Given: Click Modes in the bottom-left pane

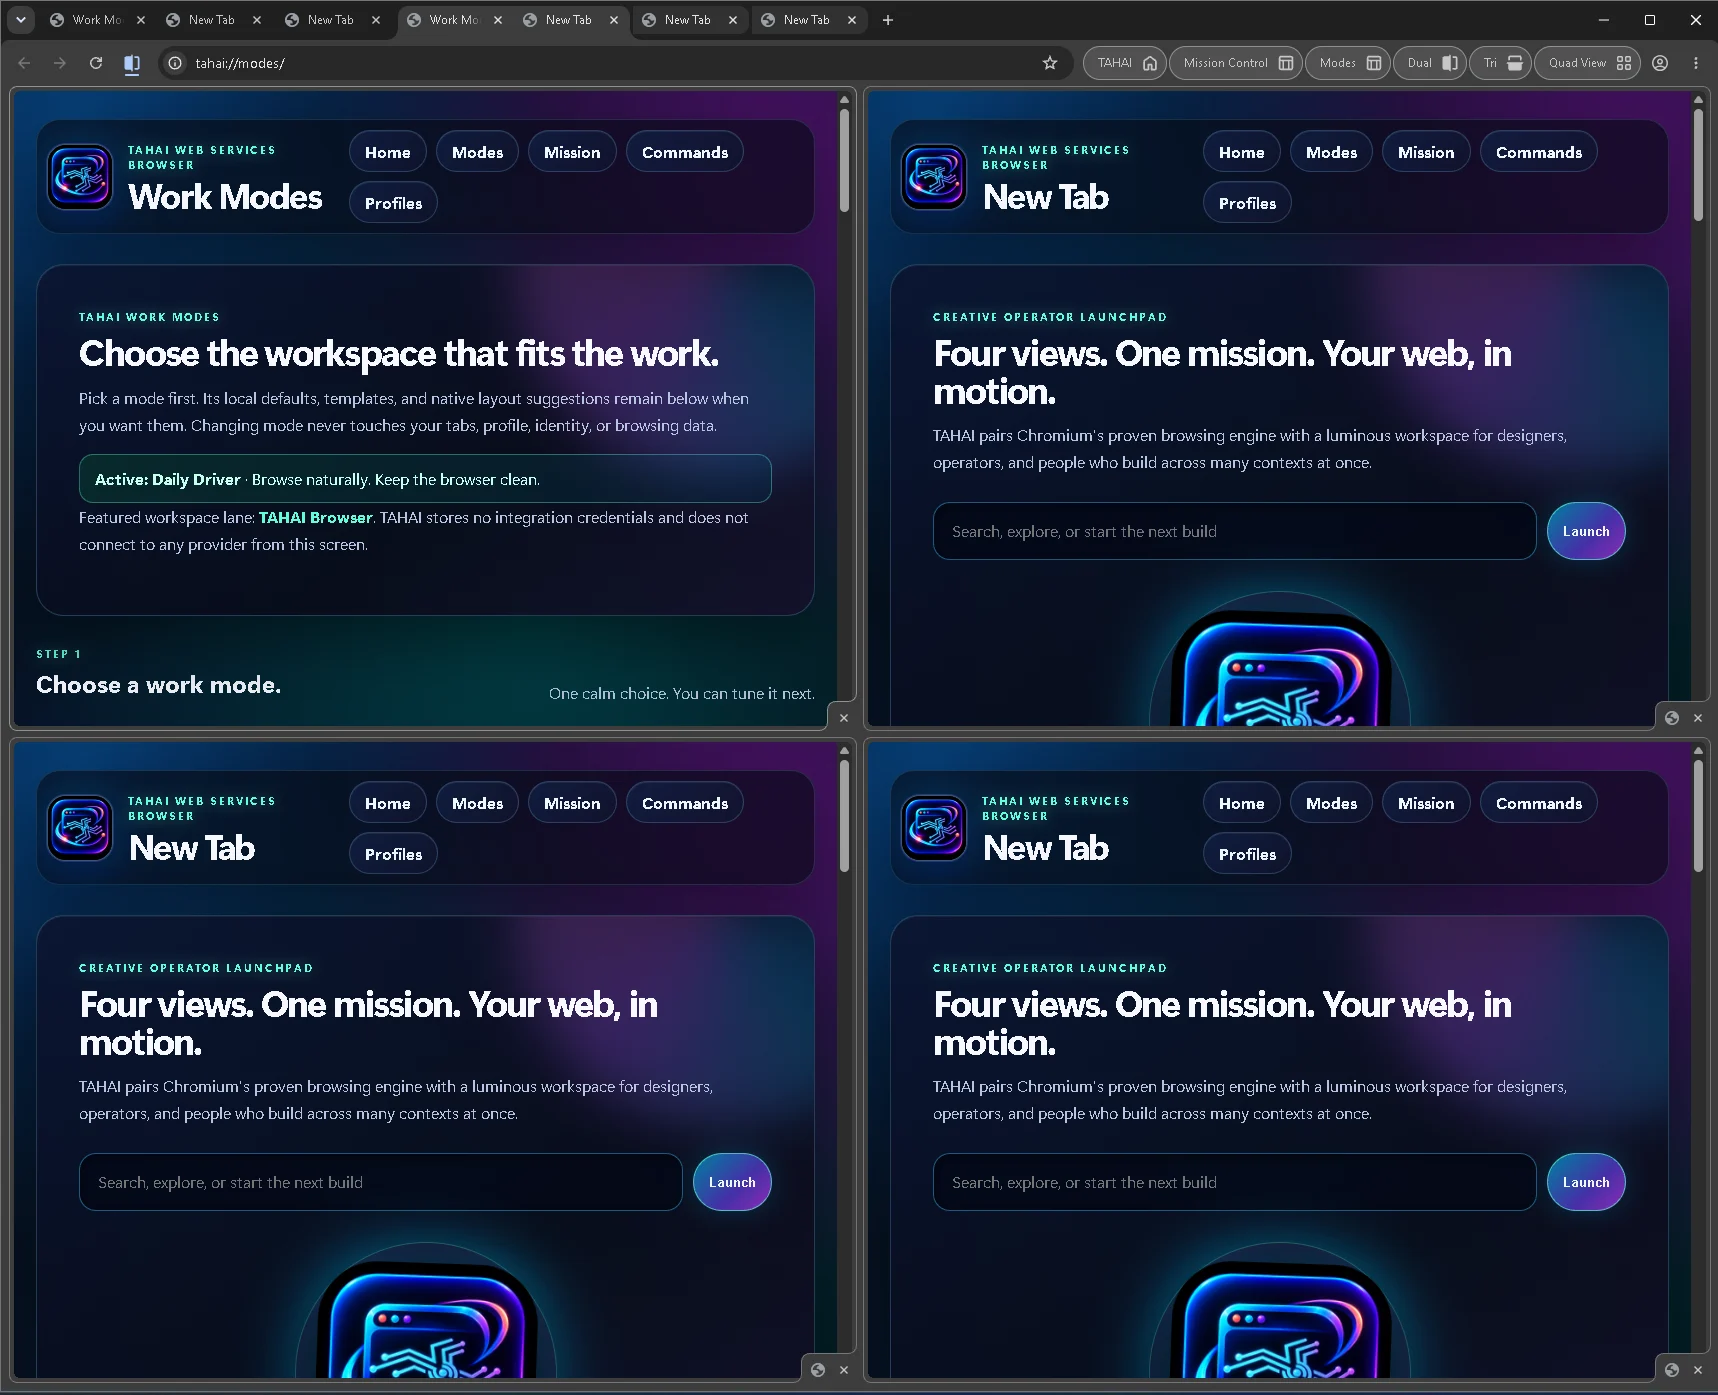Looking at the screenshot, I should coord(478,803).
